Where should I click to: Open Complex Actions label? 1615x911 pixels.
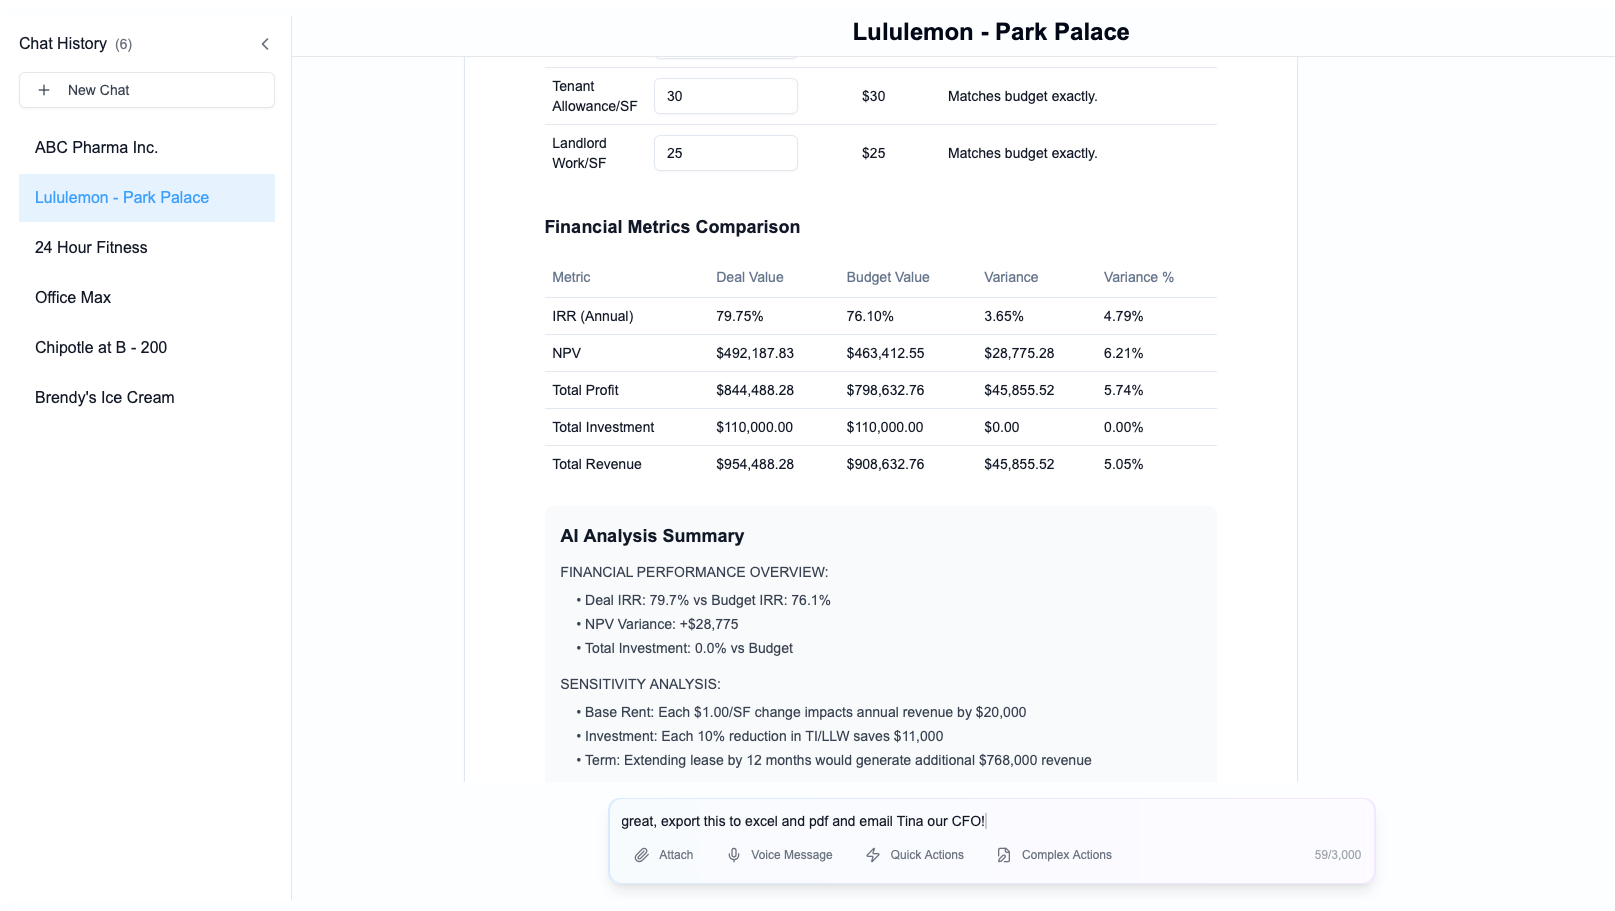1067,855
